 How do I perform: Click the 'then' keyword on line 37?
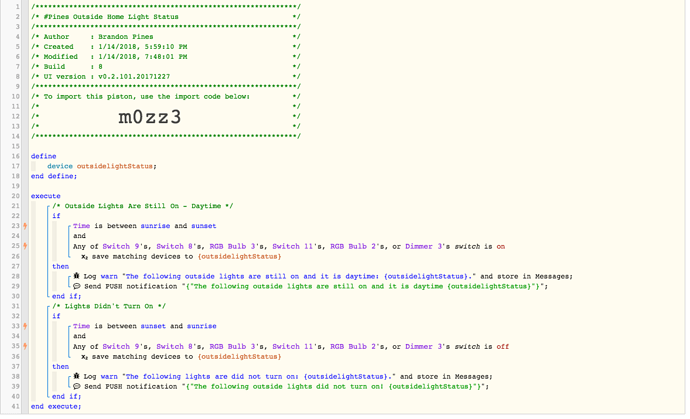coord(61,367)
